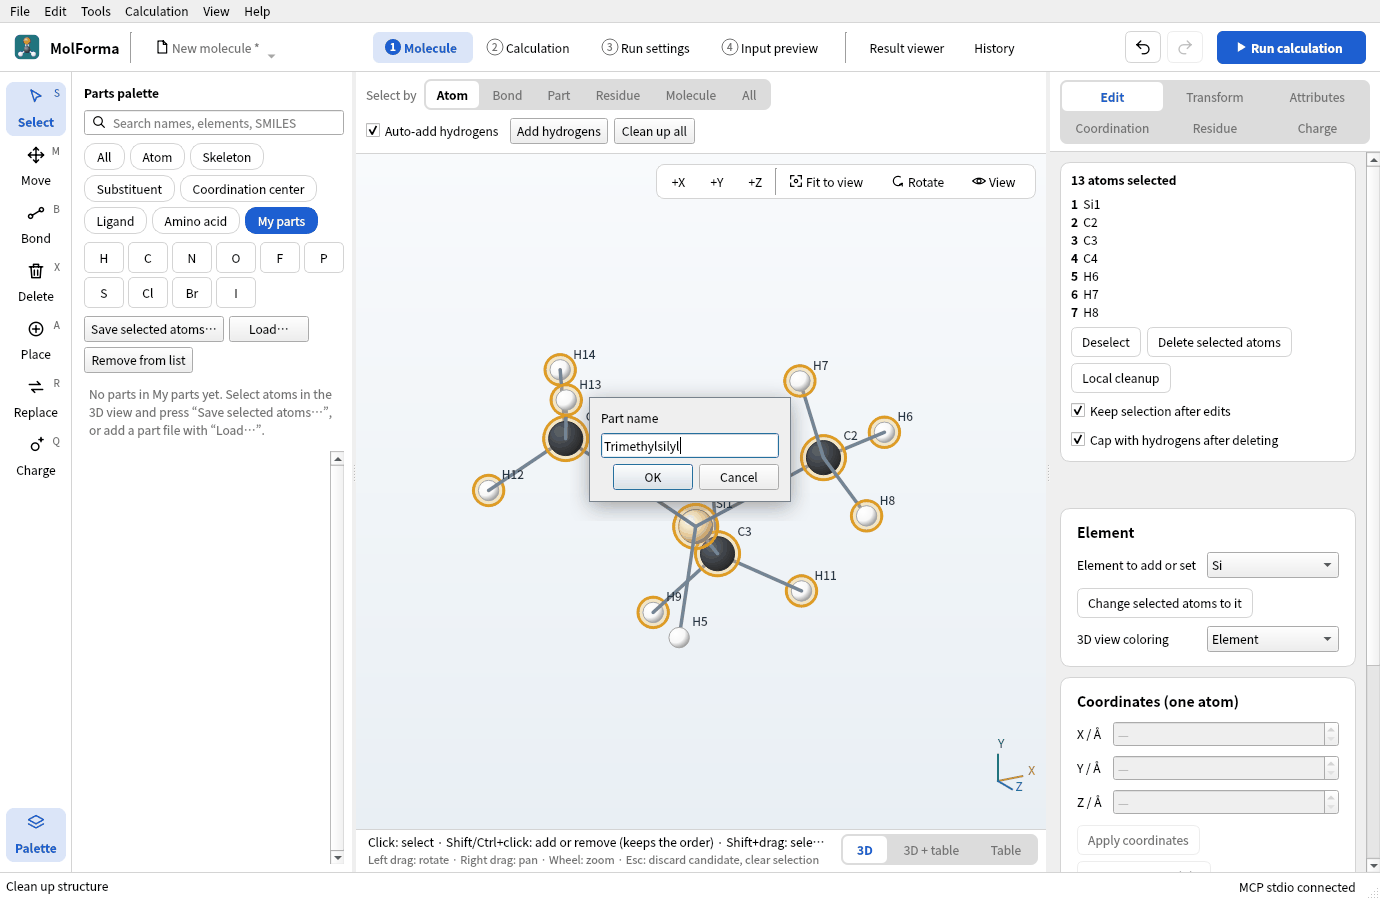Open the Tools menu
The image size is (1380, 900).
tap(96, 11)
